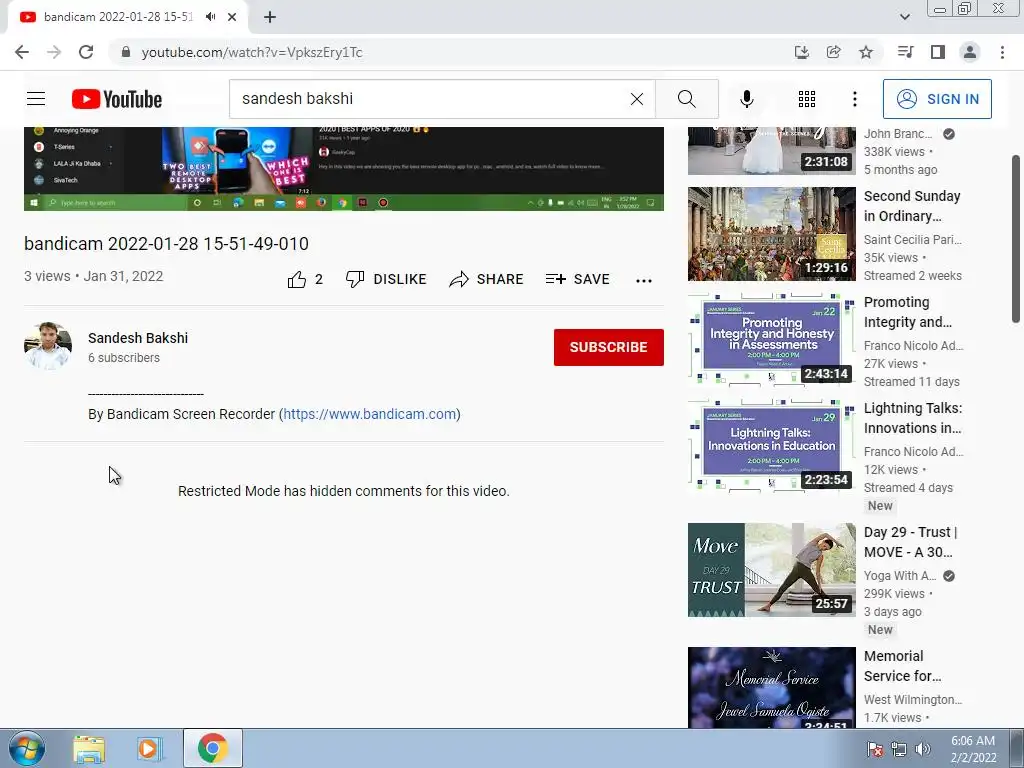Image resolution: width=1024 pixels, height=768 pixels.
Task: Open Chrome profile avatar
Action: coord(970,52)
